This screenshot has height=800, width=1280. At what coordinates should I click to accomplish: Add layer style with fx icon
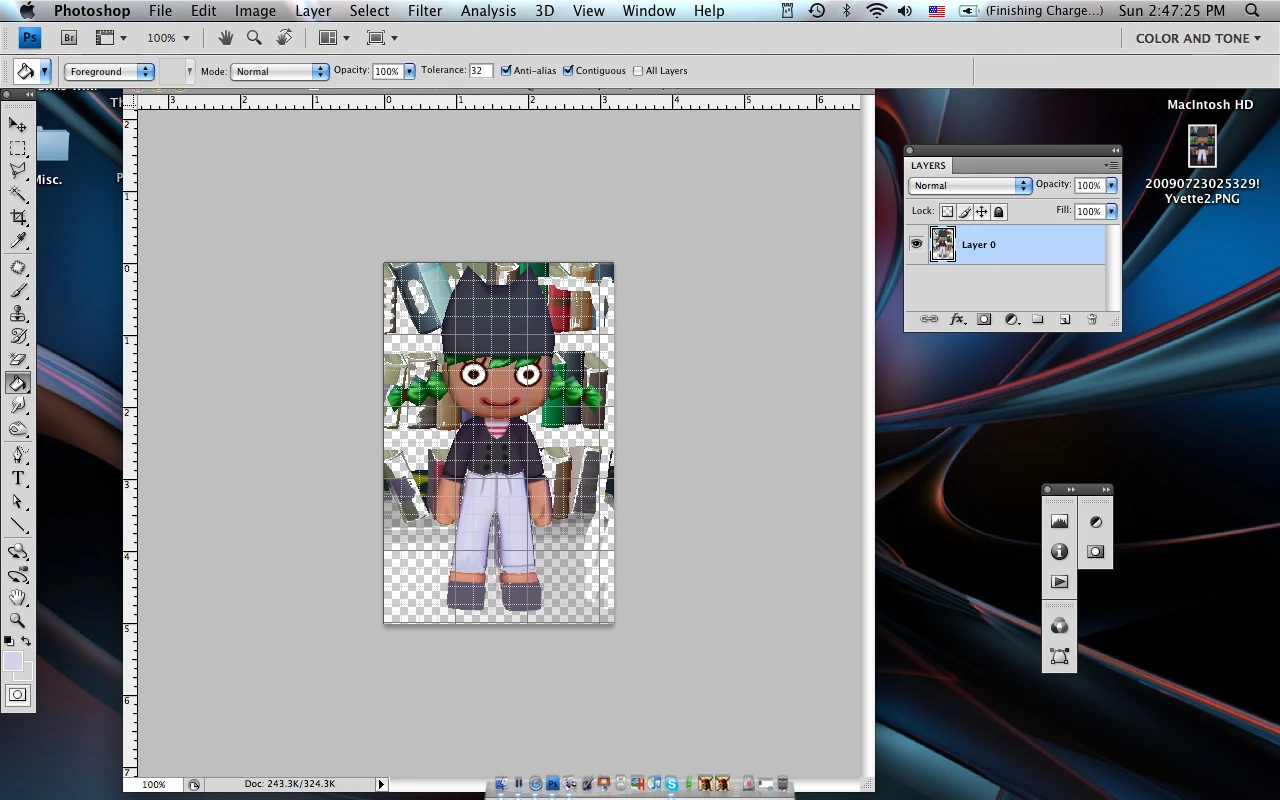click(x=957, y=319)
